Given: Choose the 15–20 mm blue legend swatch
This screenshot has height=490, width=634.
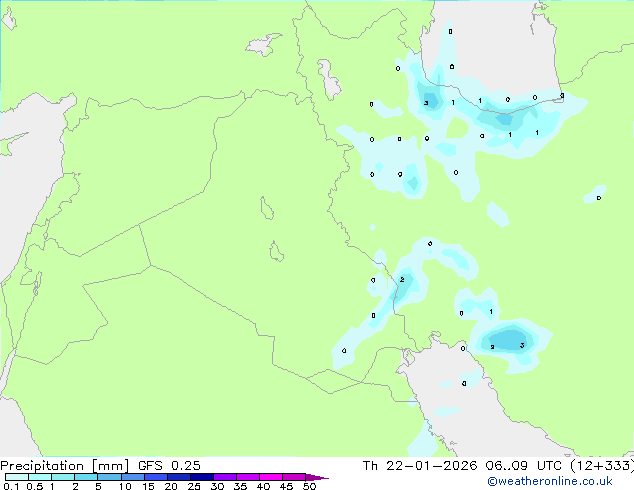Looking at the screenshot, I should pyautogui.click(x=156, y=477).
